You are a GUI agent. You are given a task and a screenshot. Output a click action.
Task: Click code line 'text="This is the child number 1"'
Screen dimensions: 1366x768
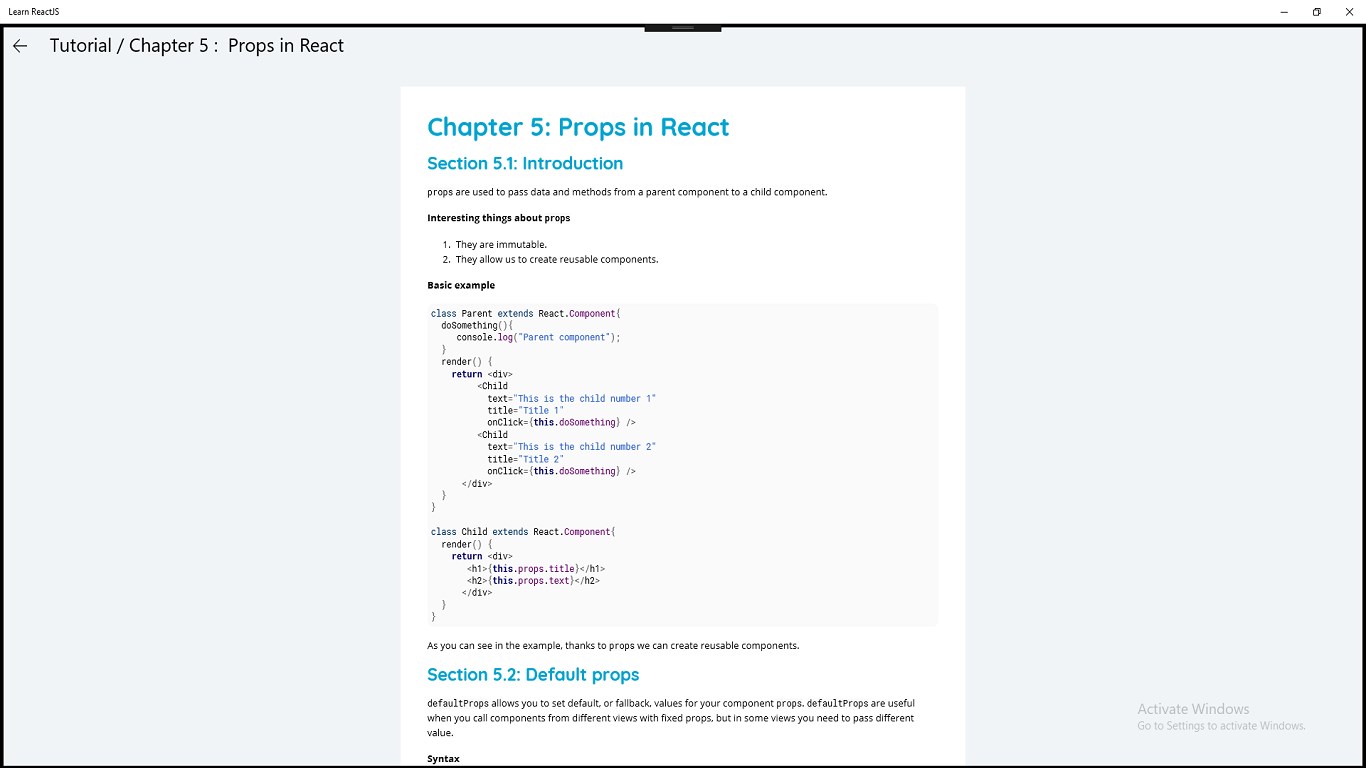coord(572,398)
